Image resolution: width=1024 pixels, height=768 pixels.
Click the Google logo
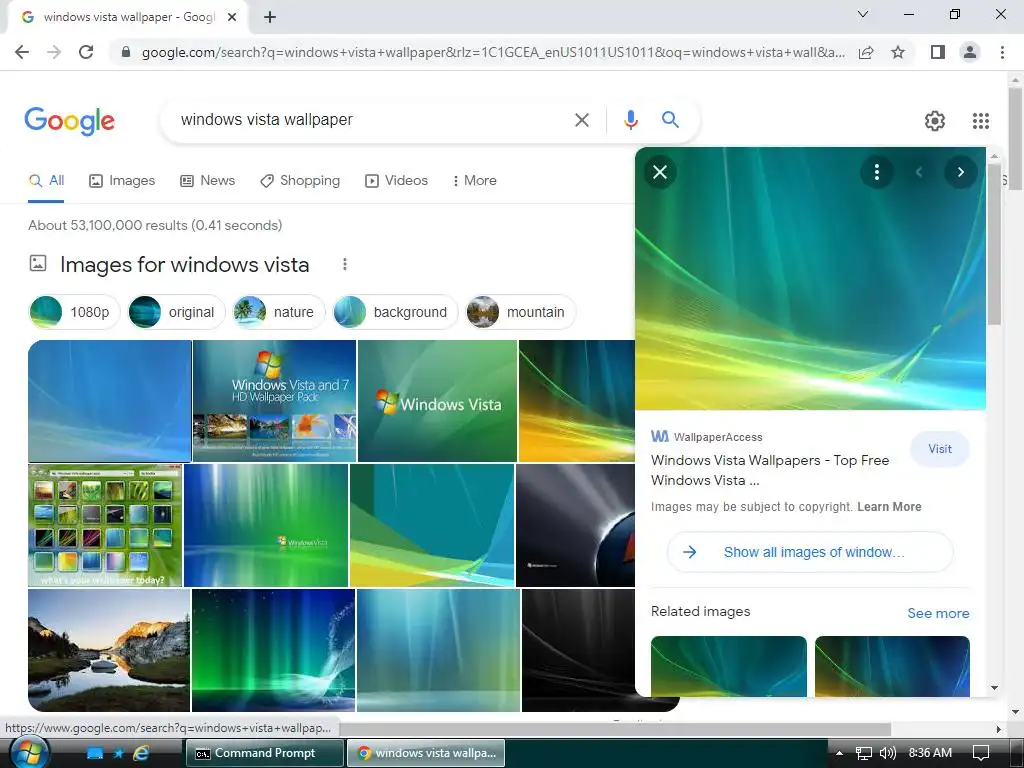pos(70,121)
